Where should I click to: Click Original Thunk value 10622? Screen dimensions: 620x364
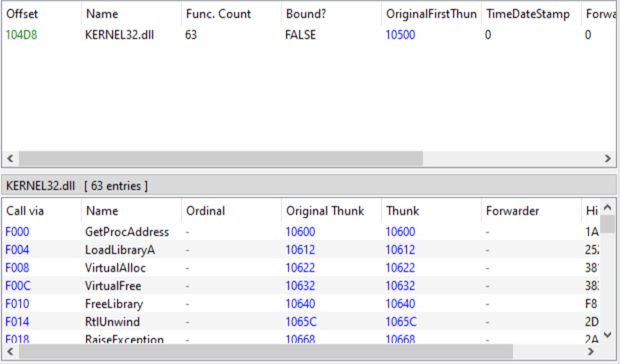click(x=300, y=268)
